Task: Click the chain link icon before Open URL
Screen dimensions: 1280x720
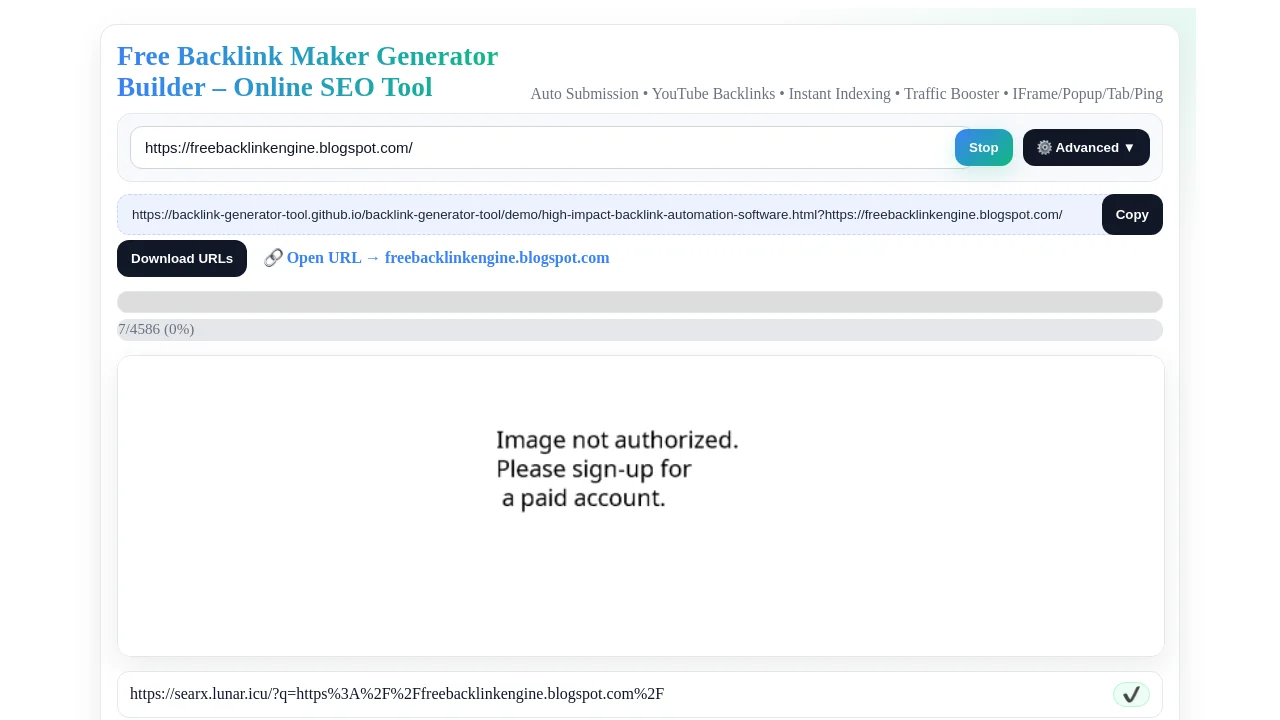Action: [273, 258]
